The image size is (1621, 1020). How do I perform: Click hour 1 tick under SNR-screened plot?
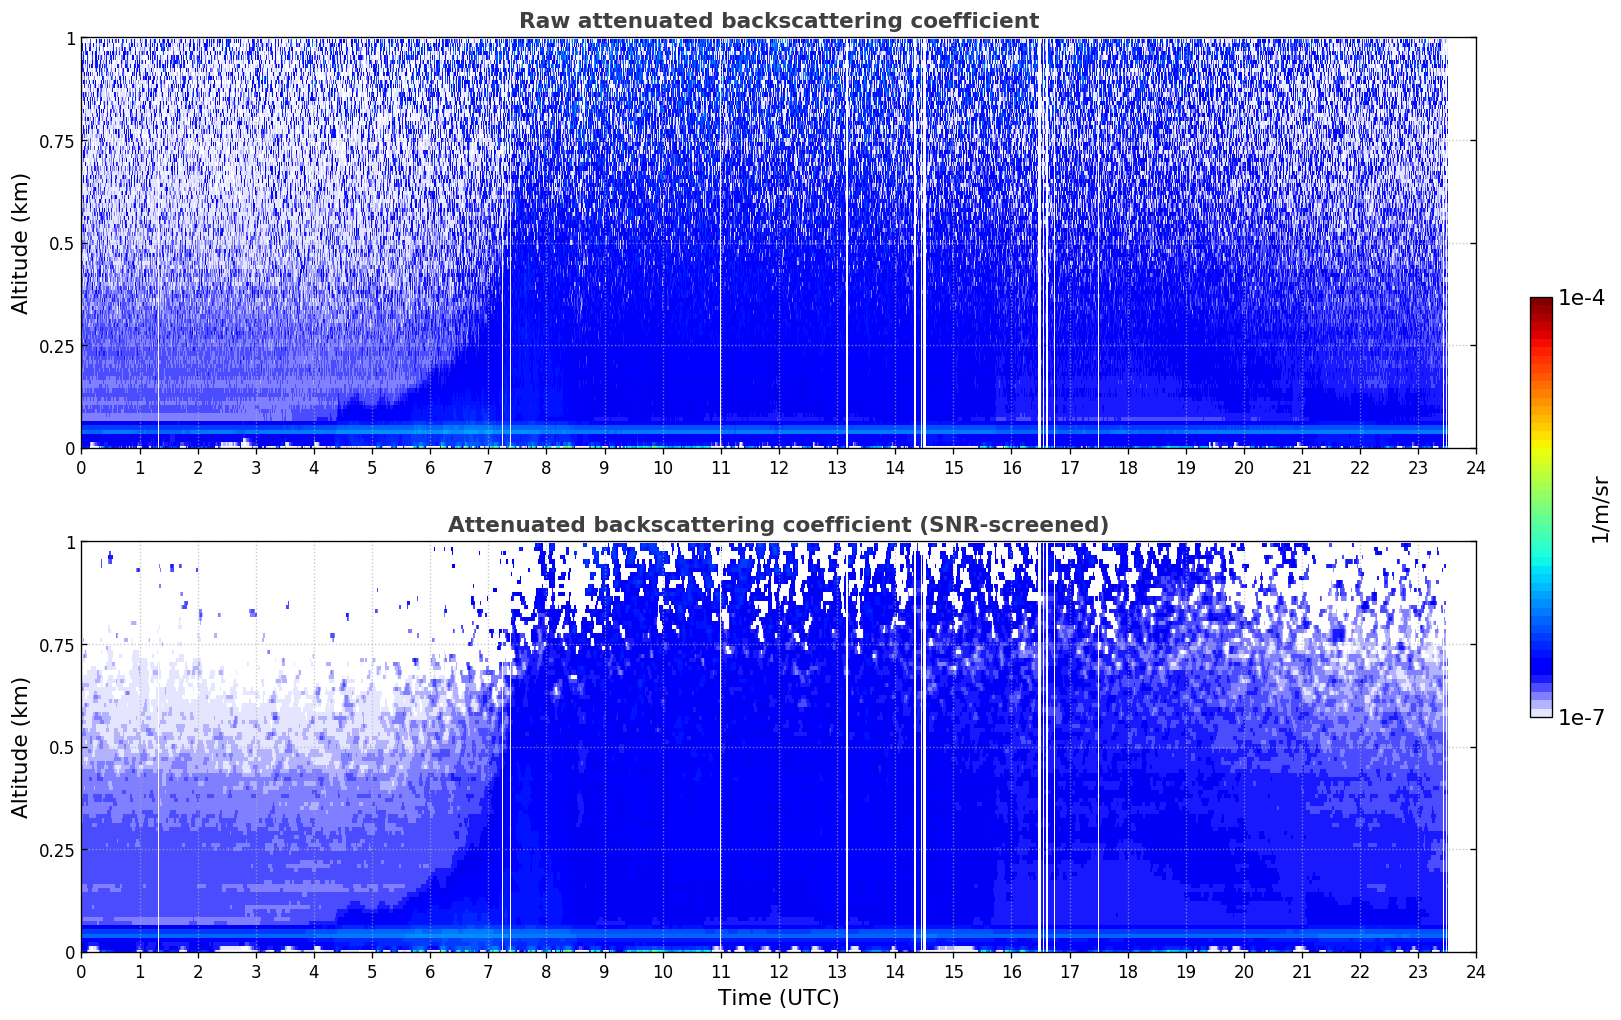[x=140, y=971]
